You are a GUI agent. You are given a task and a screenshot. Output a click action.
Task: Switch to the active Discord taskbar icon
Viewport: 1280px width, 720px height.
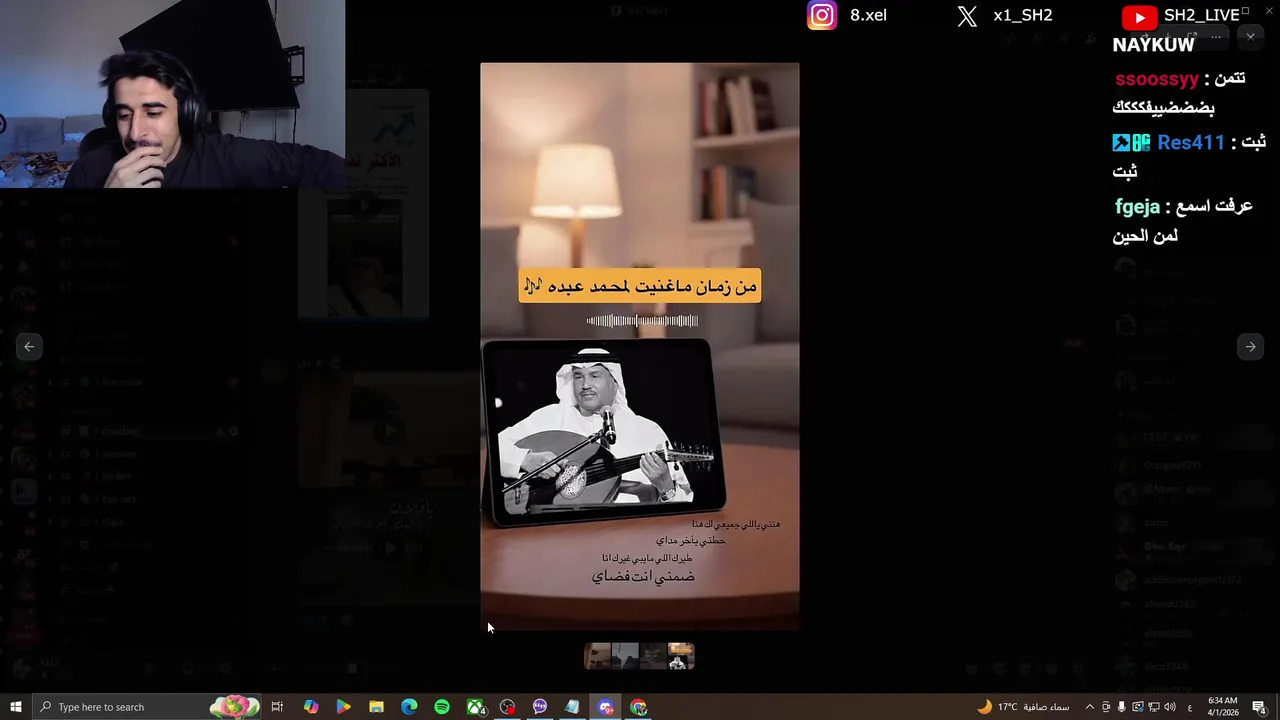(x=606, y=707)
